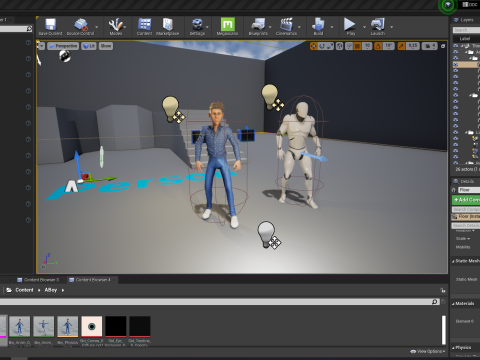
Task: Open the Settings dropdown arrow
Action: point(207,27)
